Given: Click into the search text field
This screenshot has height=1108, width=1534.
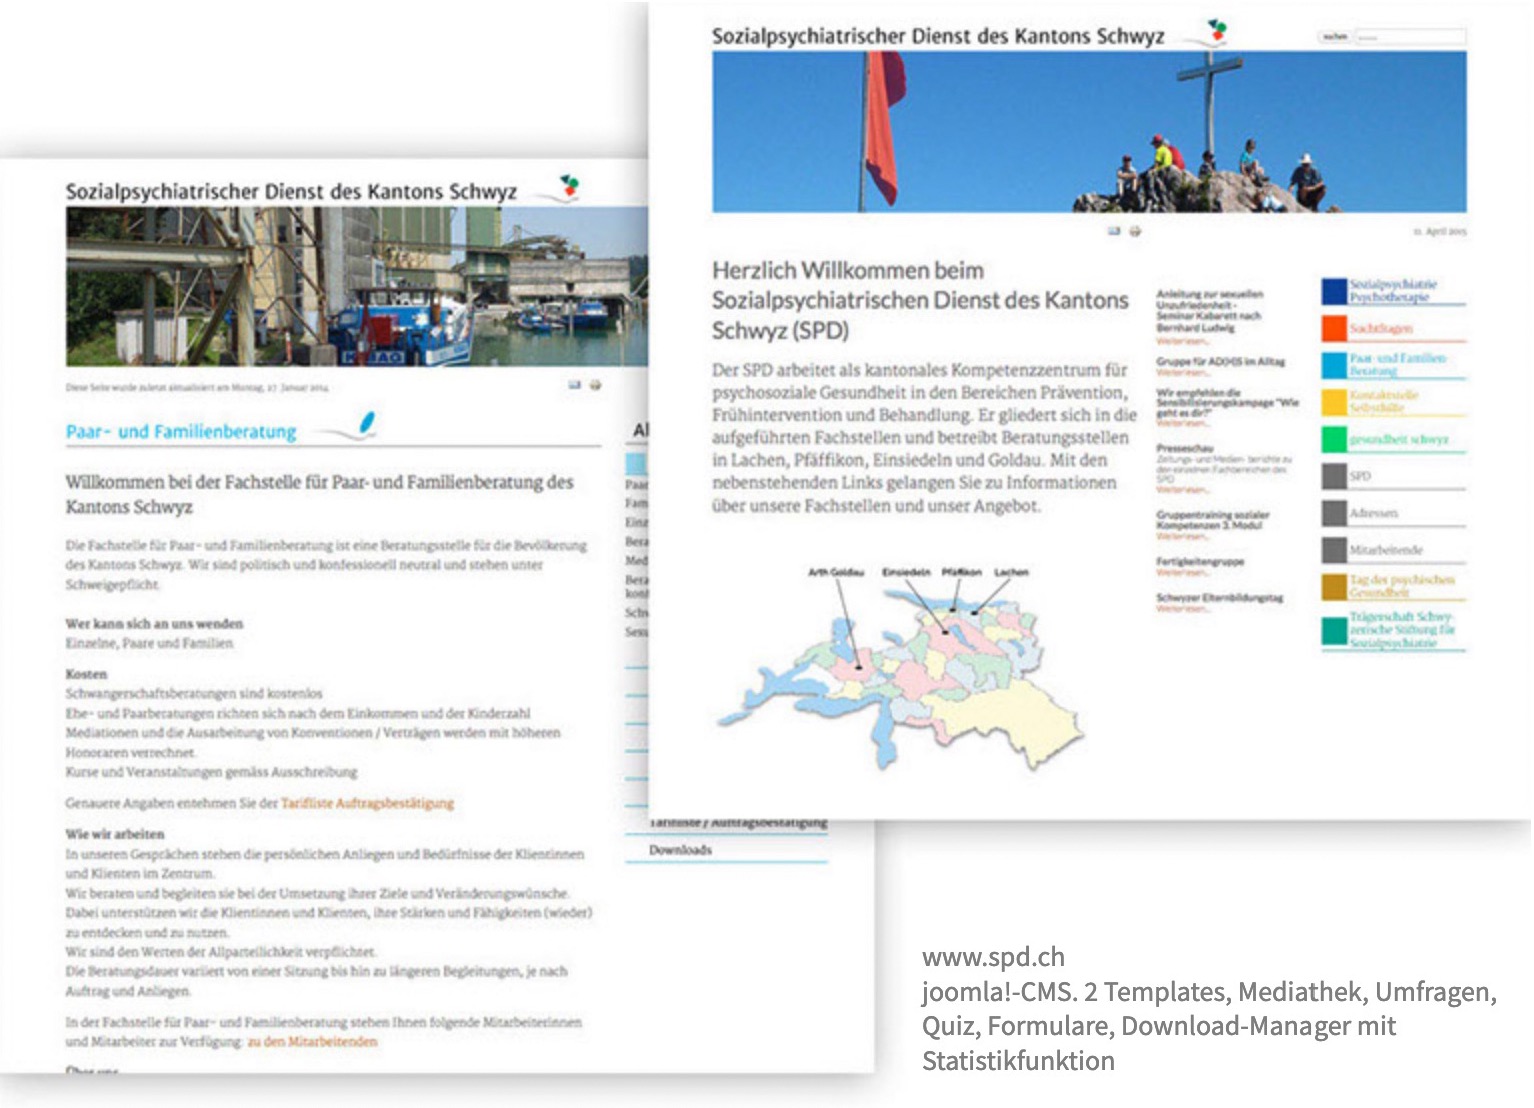Looking at the screenshot, I should click(x=1410, y=37).
